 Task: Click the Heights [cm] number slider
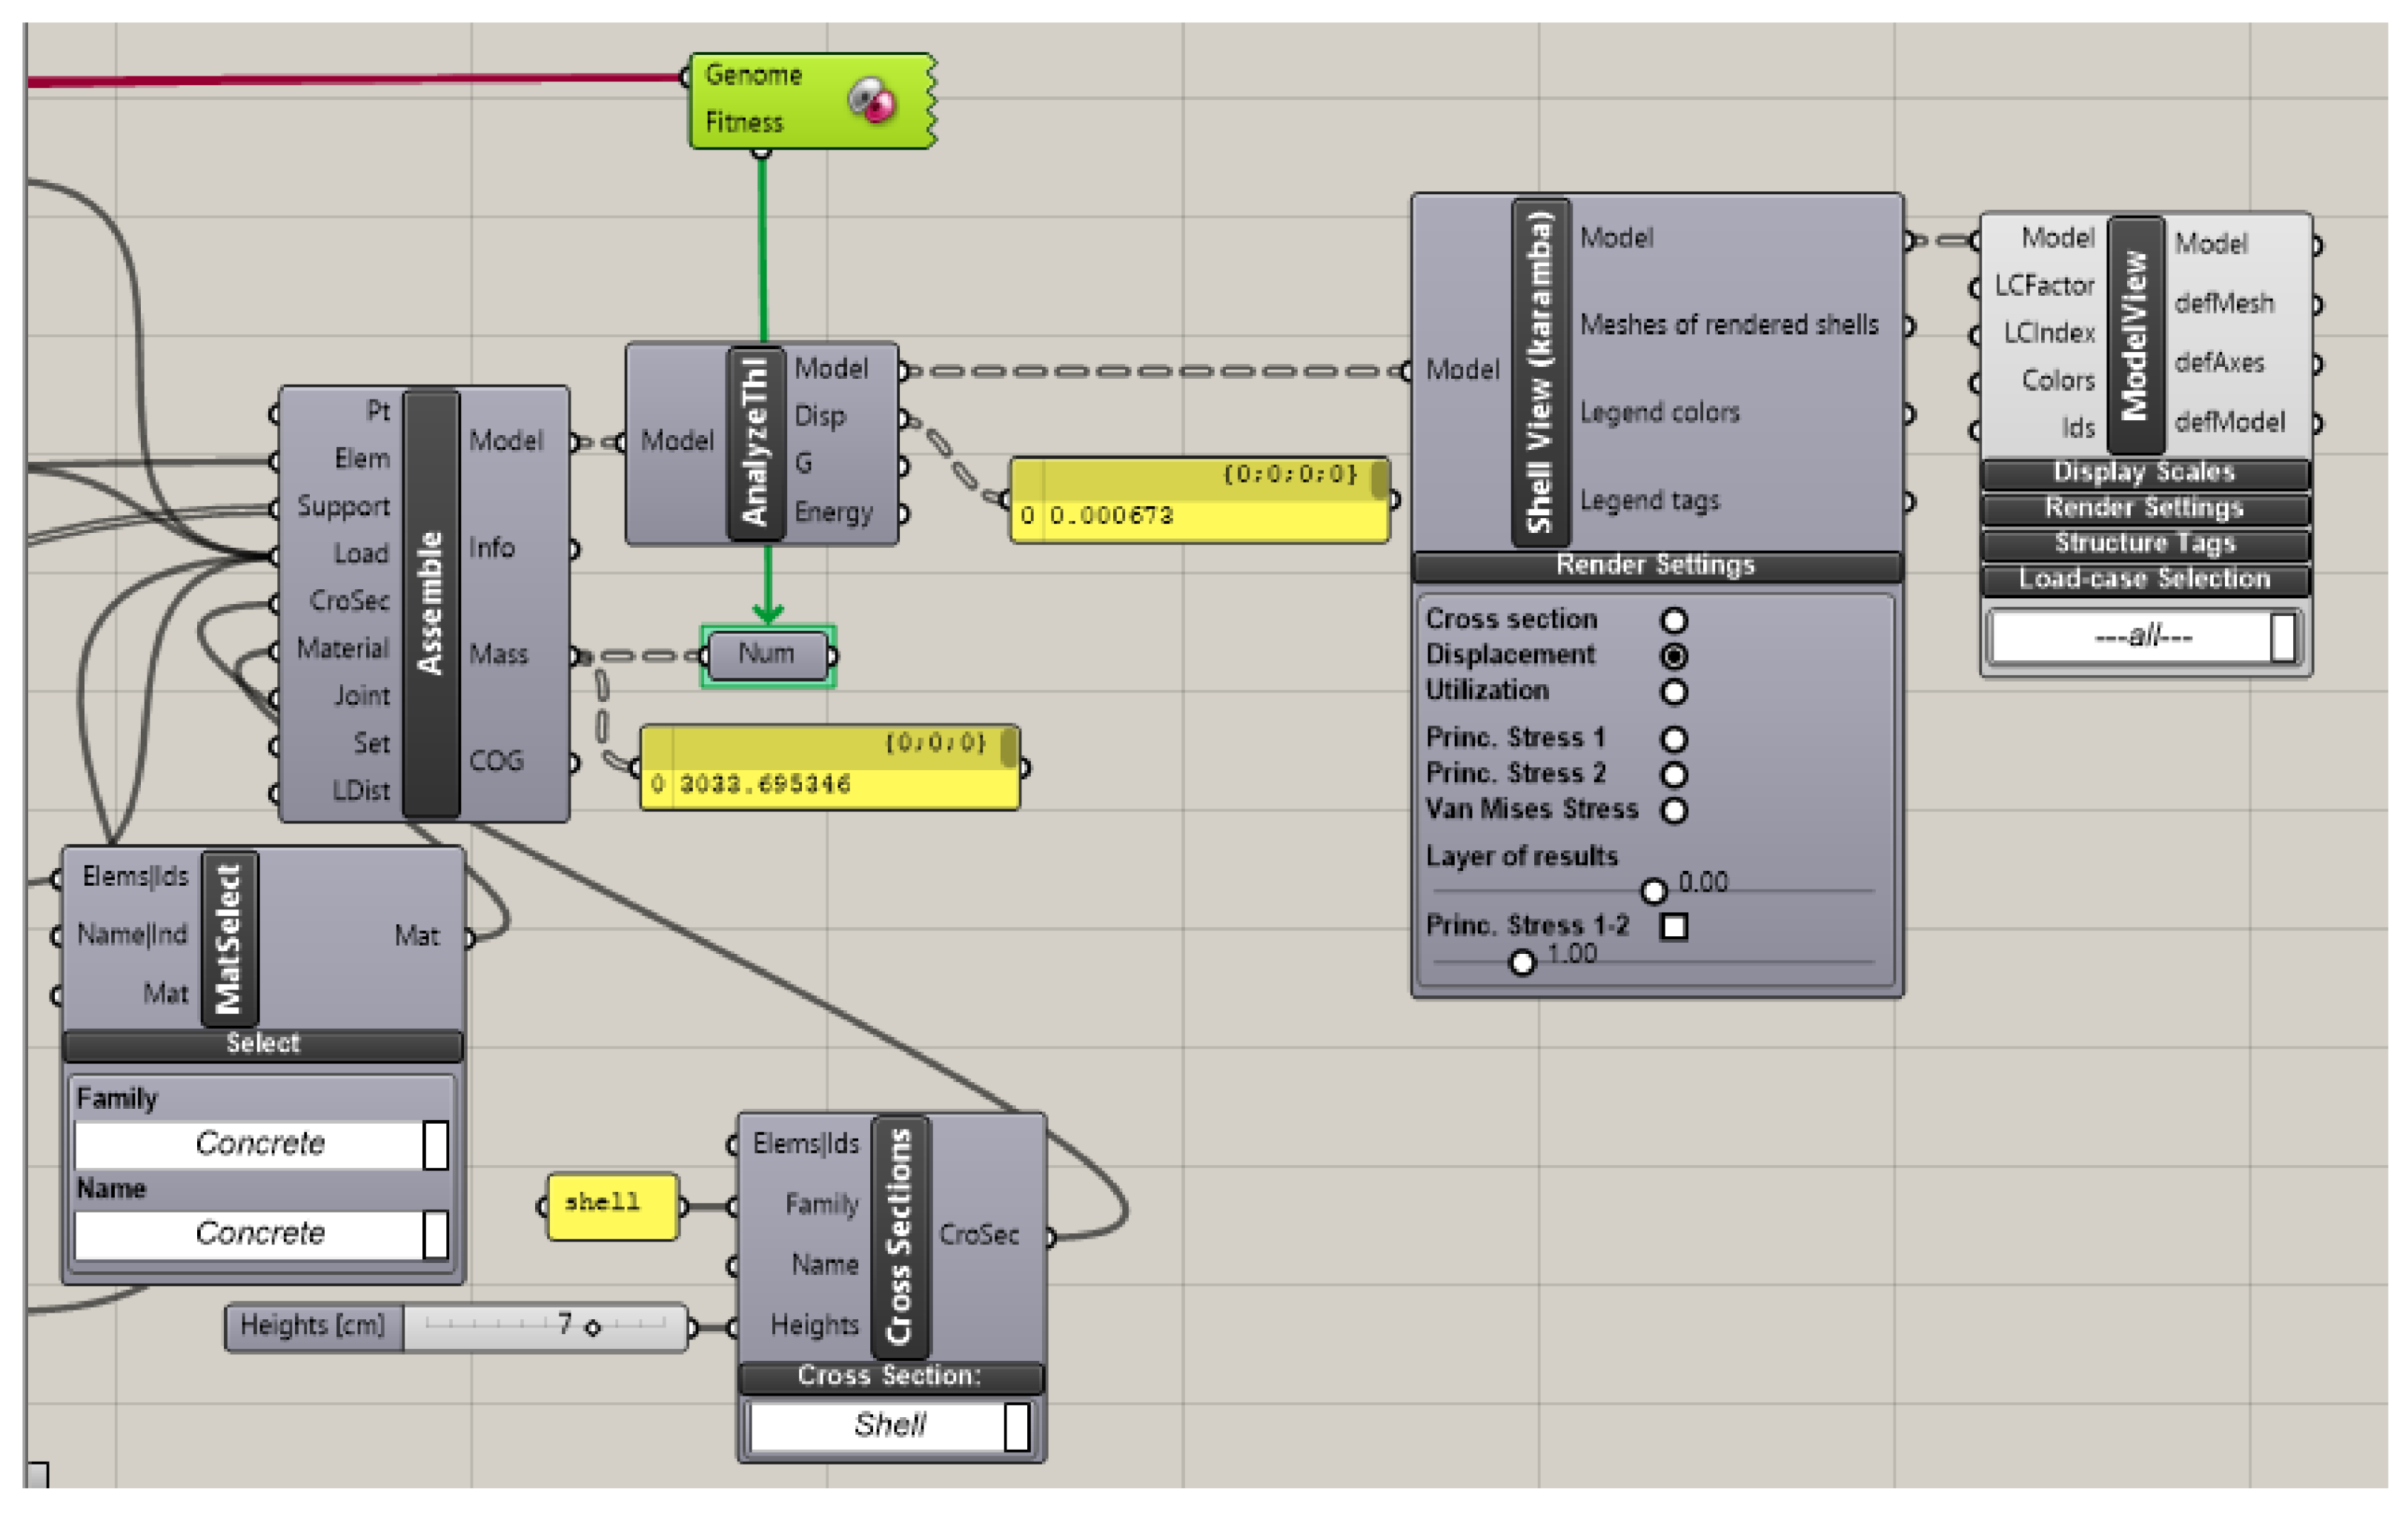coord(456,1327)
